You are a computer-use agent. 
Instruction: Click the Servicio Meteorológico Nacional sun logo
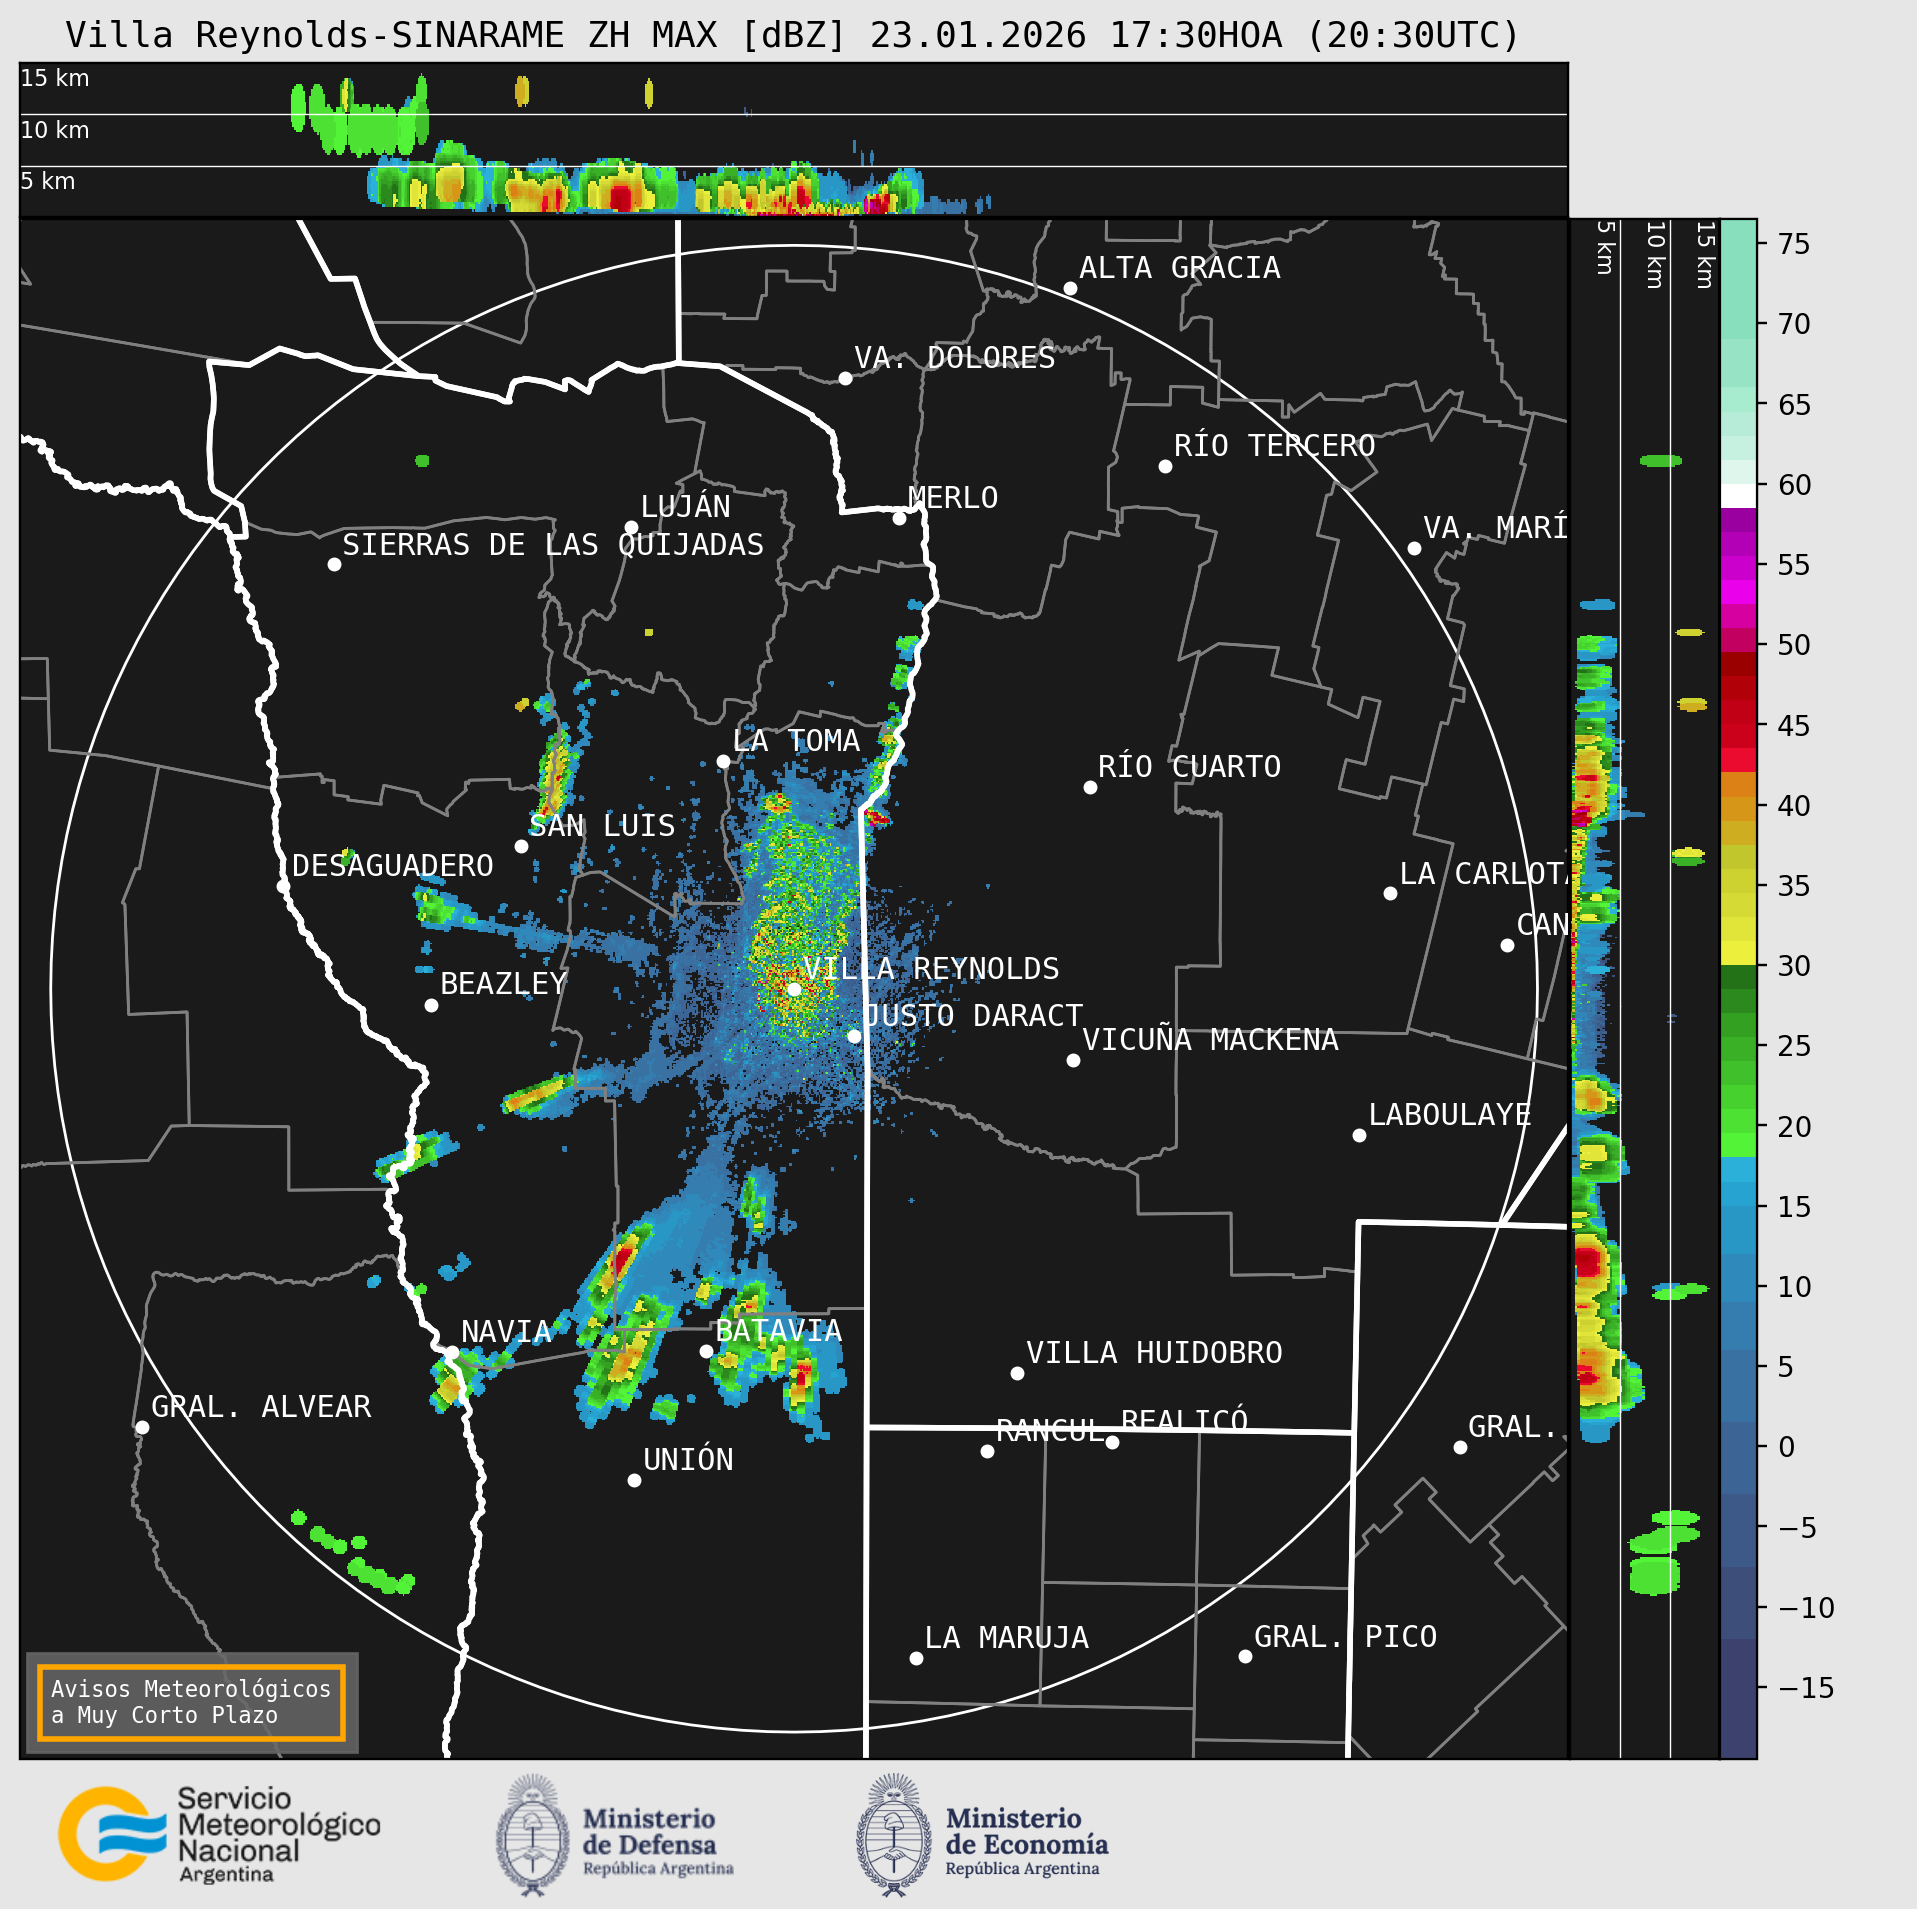[x=112, y=1834]
